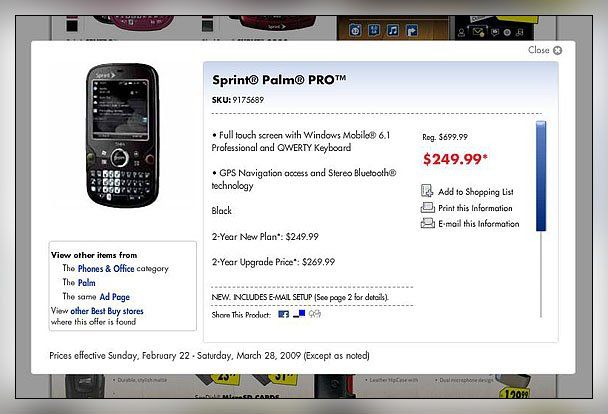Click the printer icon beside Print this Information
Screen dimensions: 608x414
(x=428, y=208)
